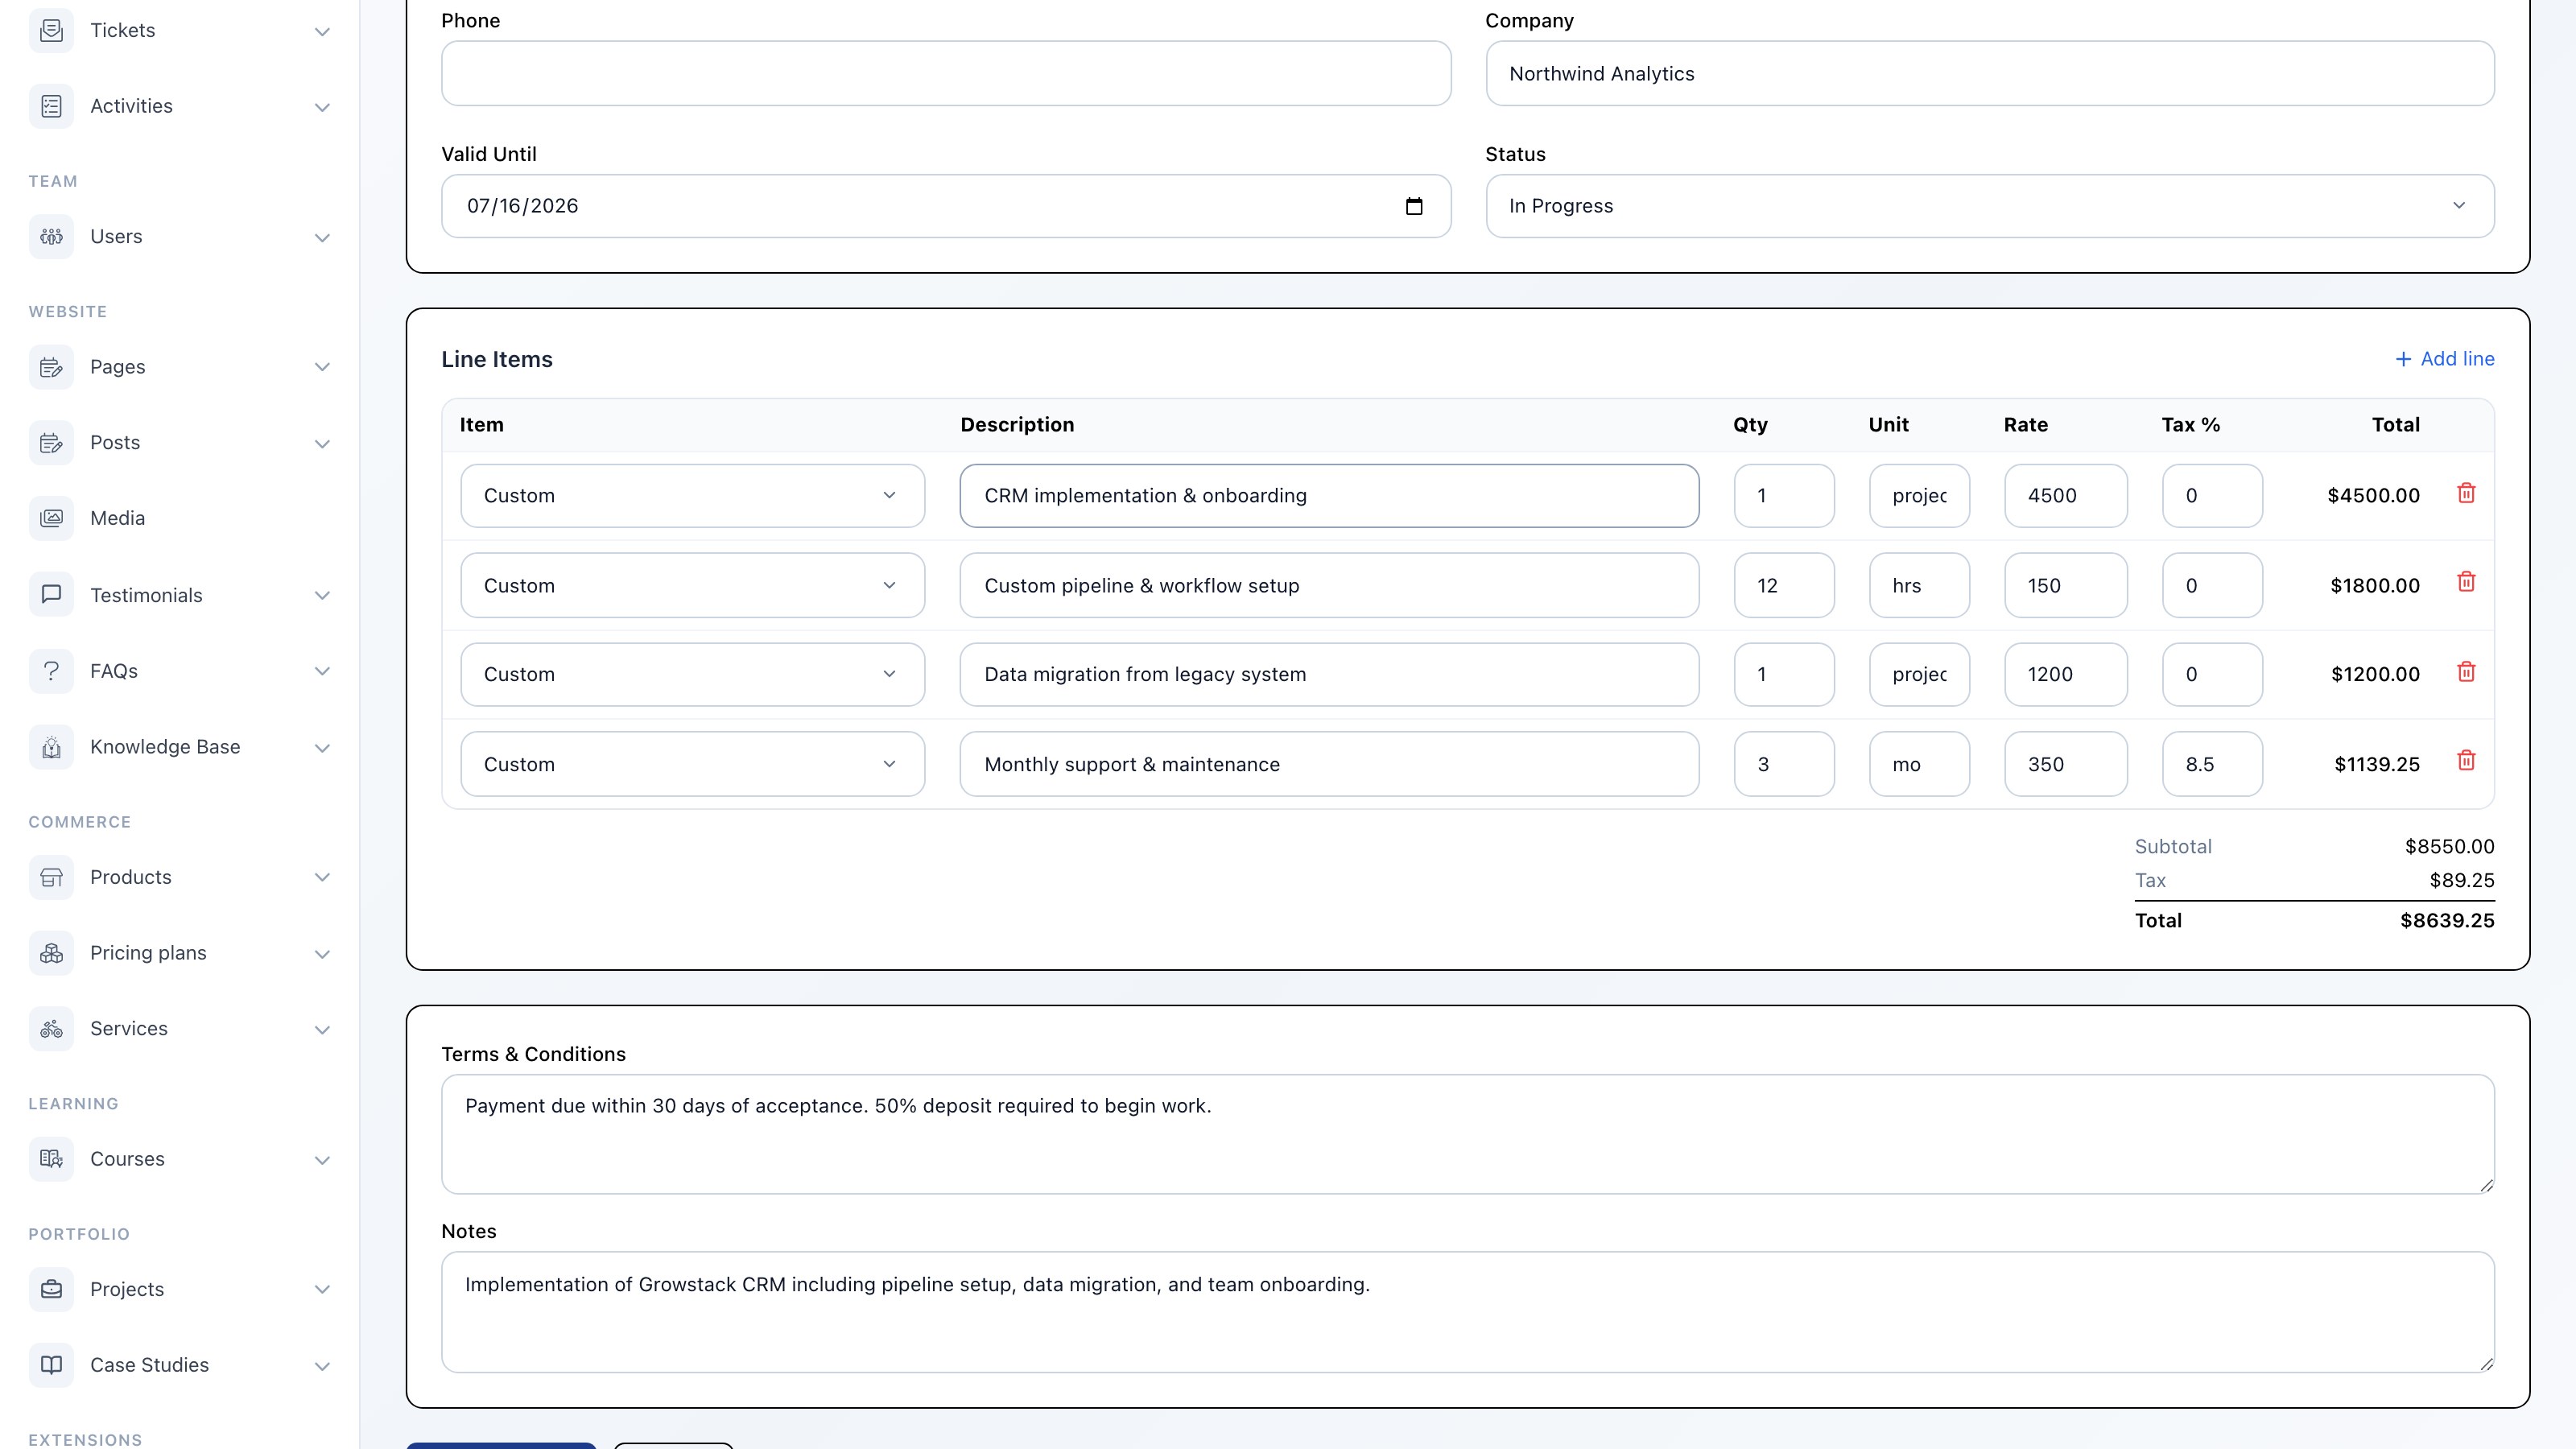This screenshot has width=2576, height=1449.
Task: Click the Rate field showing 4500
Action: [x=2066, y=496]
